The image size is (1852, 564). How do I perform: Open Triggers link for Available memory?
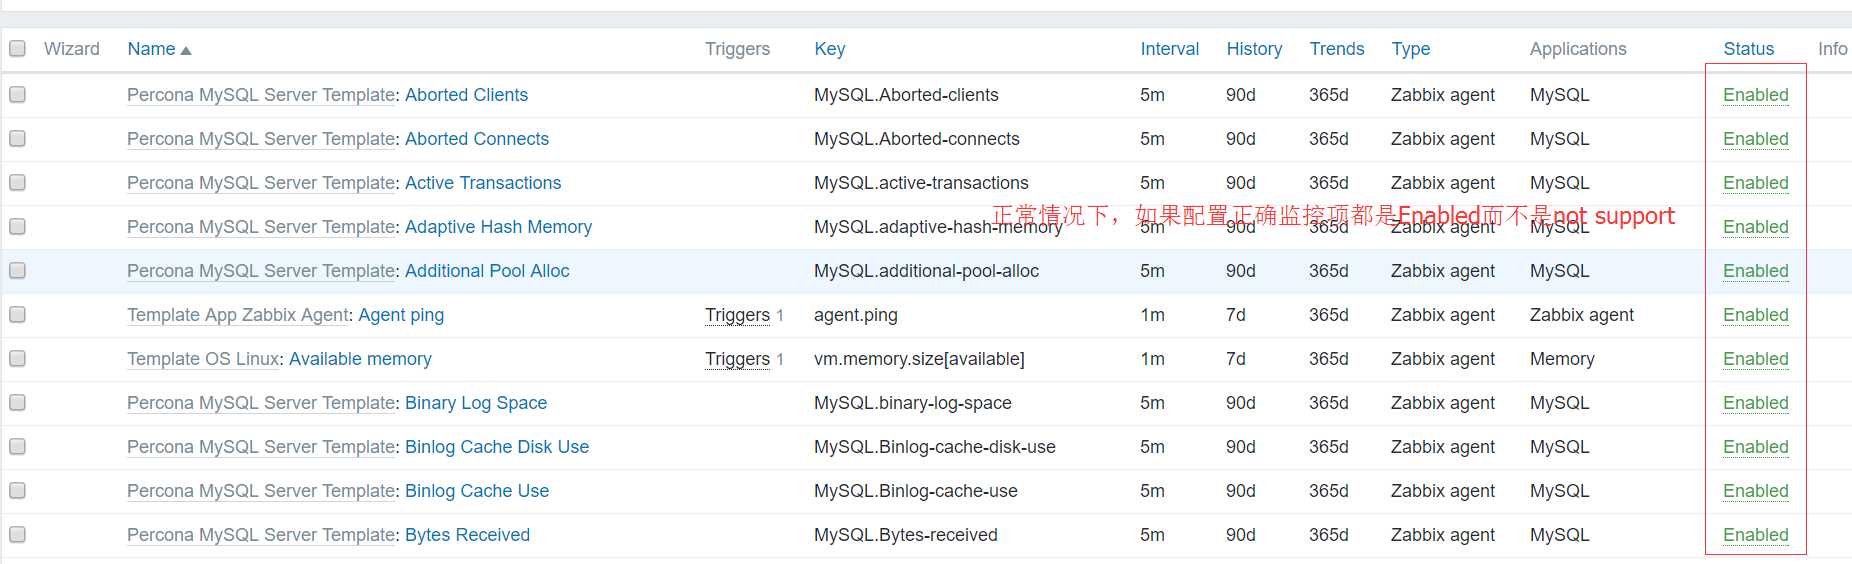[x=737, y=359]
